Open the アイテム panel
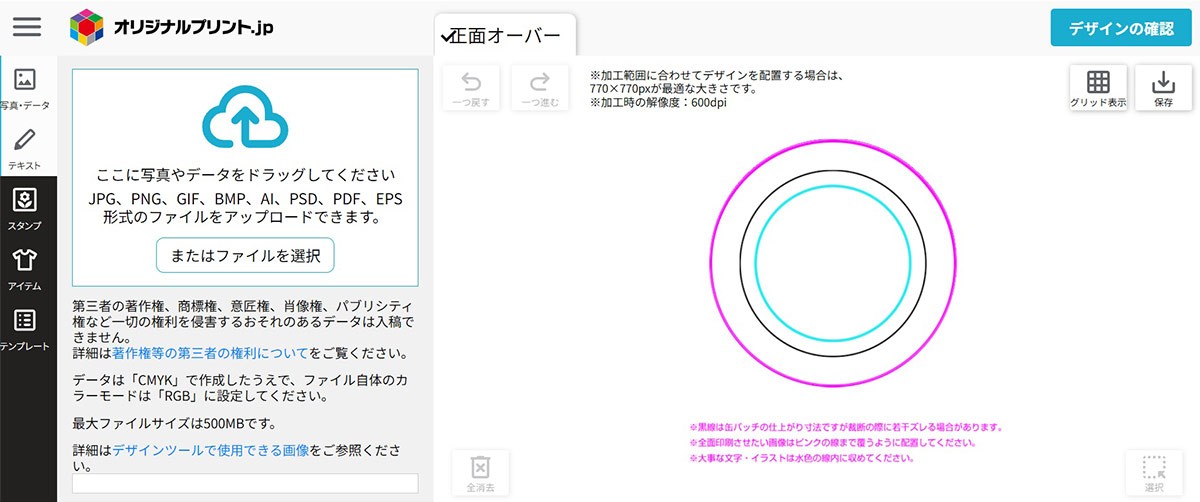 (x=26, y=268)
